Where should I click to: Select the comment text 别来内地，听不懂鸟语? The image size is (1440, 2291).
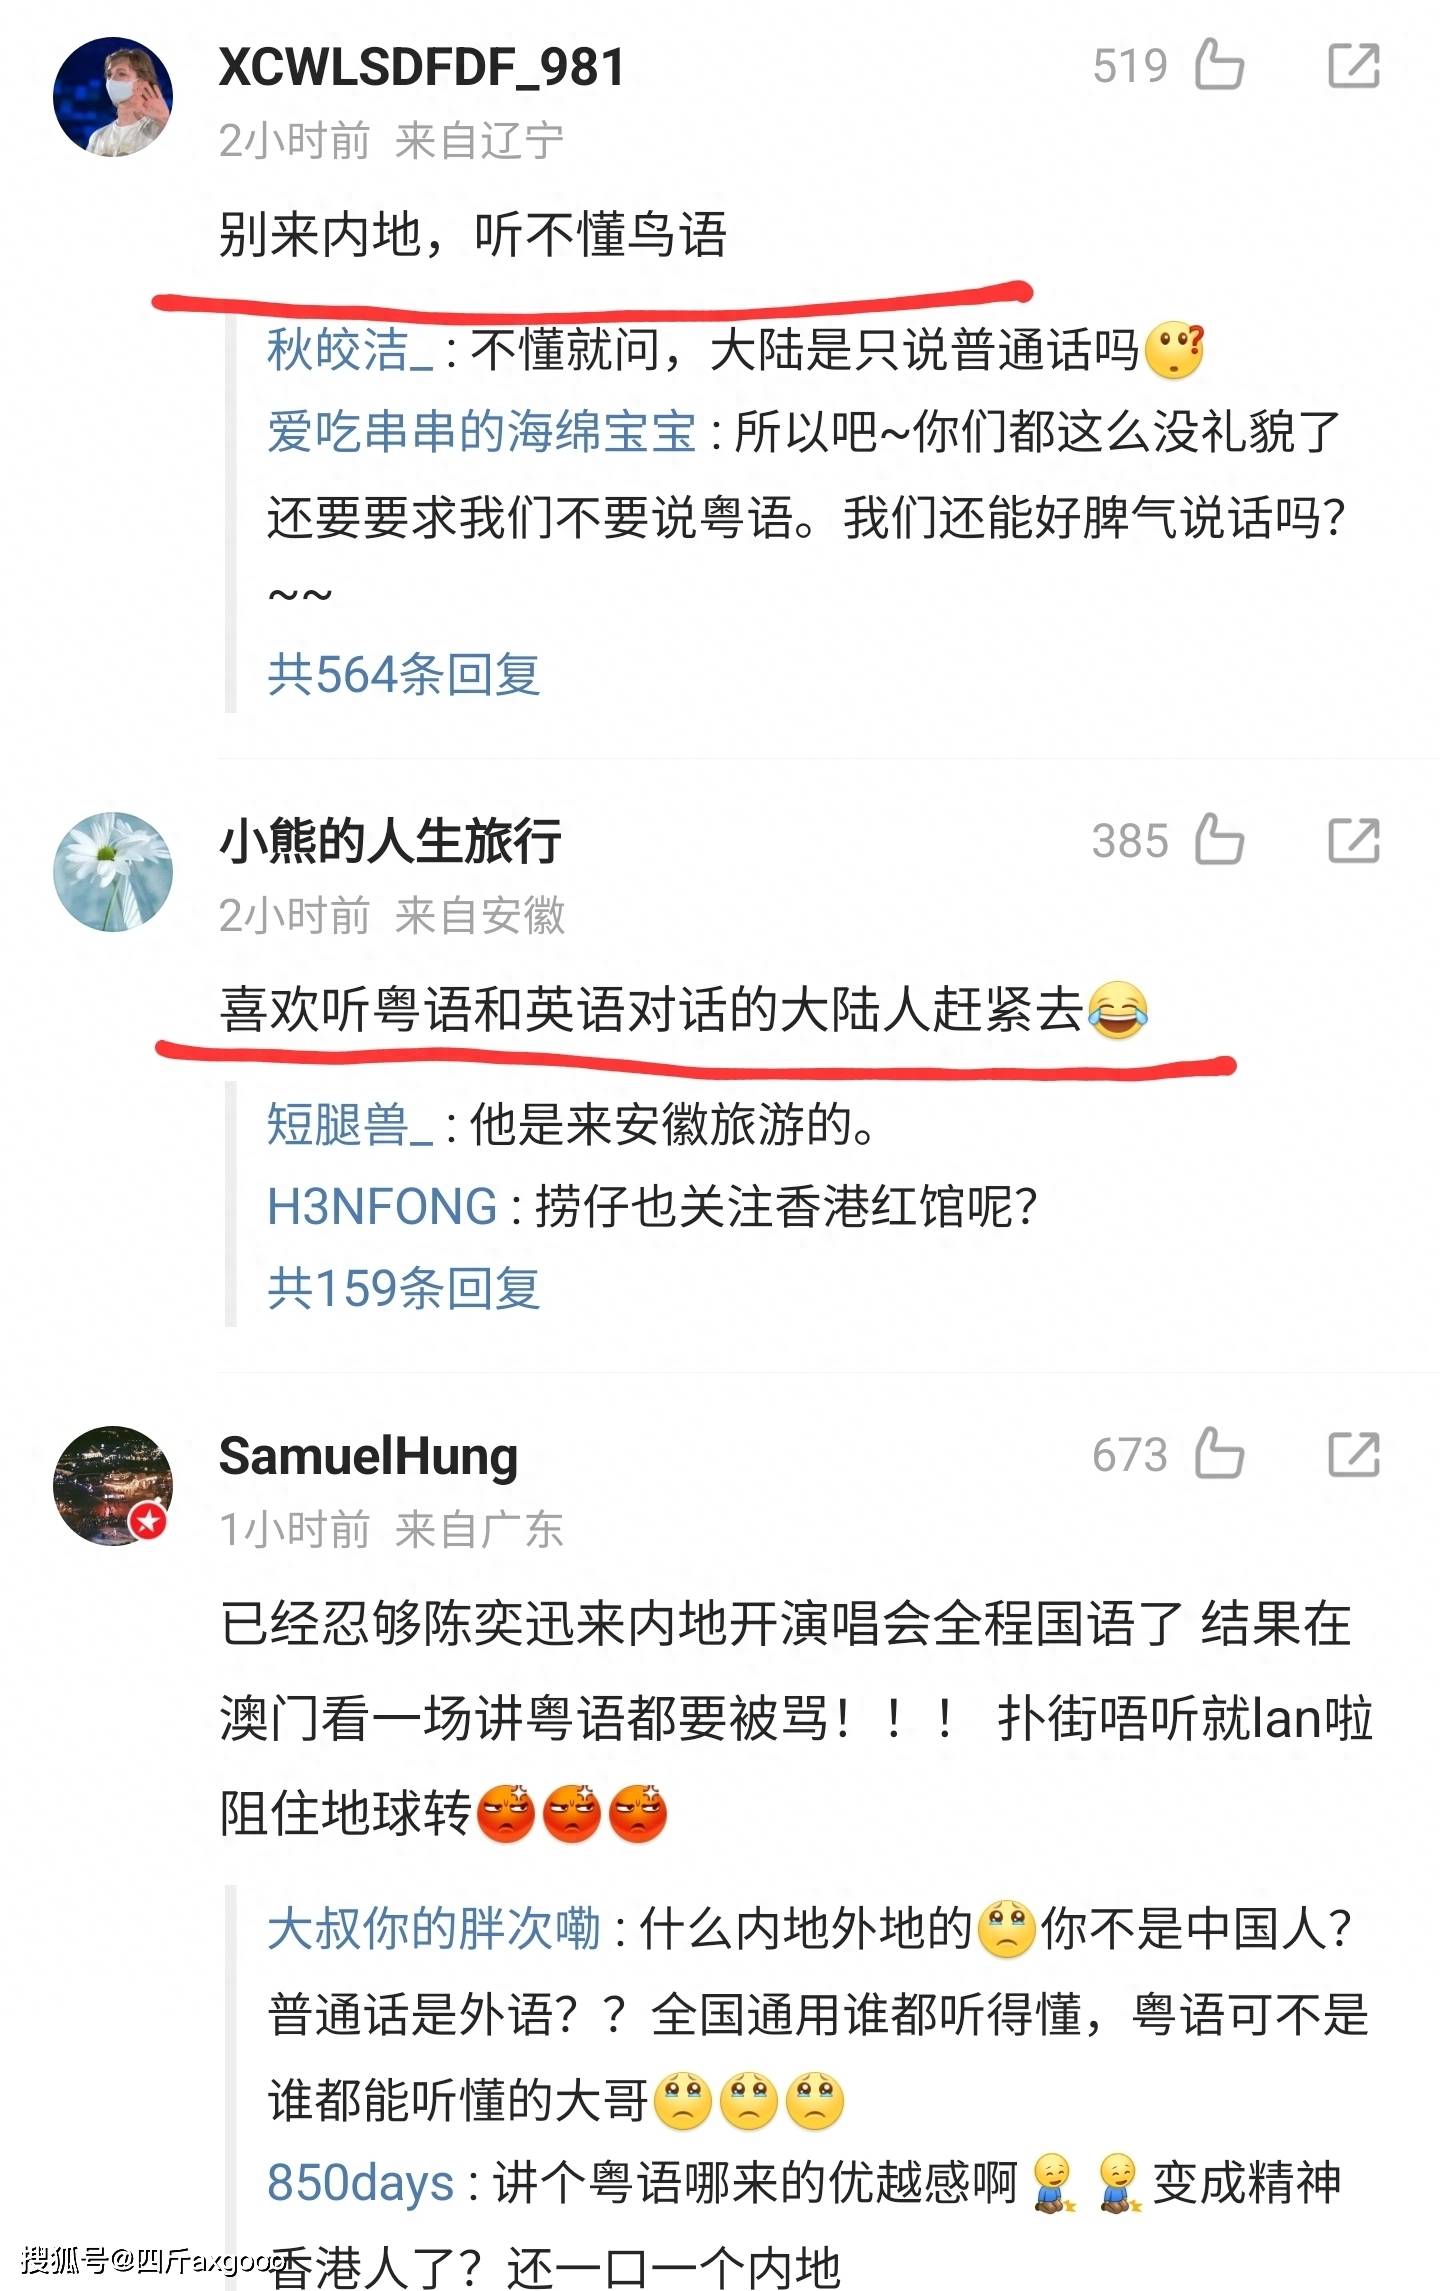pyautogui.click(x=473, y=235)
